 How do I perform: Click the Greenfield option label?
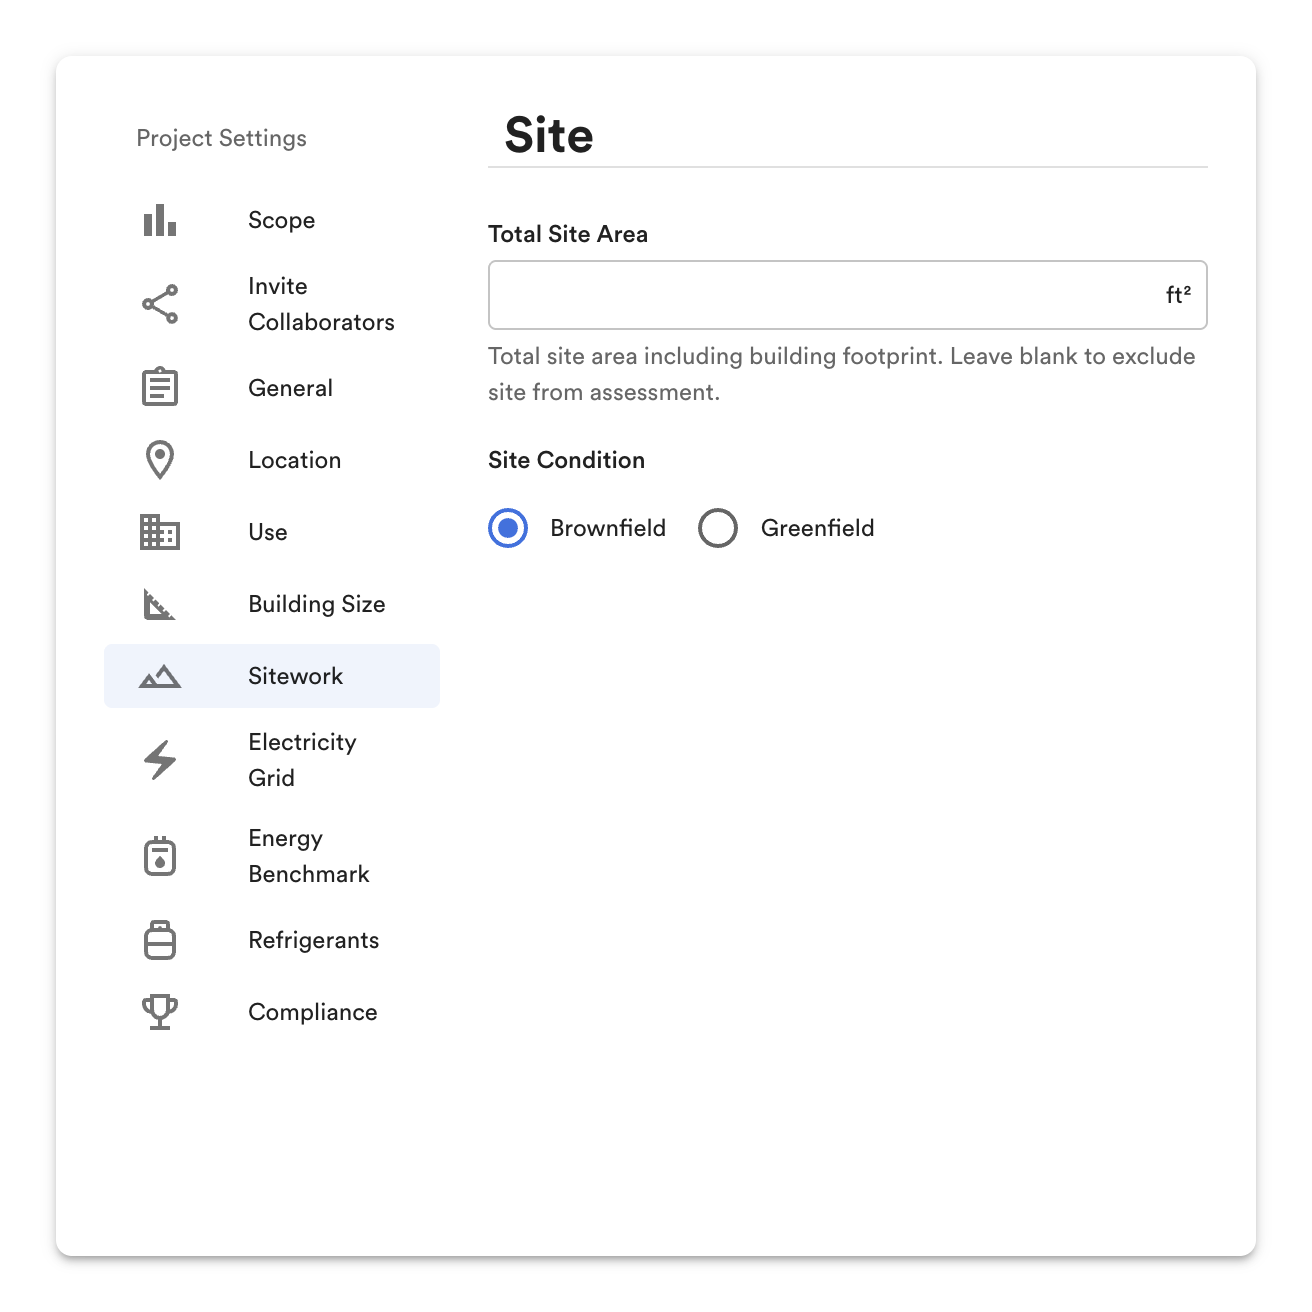click(x=818, y=528)
